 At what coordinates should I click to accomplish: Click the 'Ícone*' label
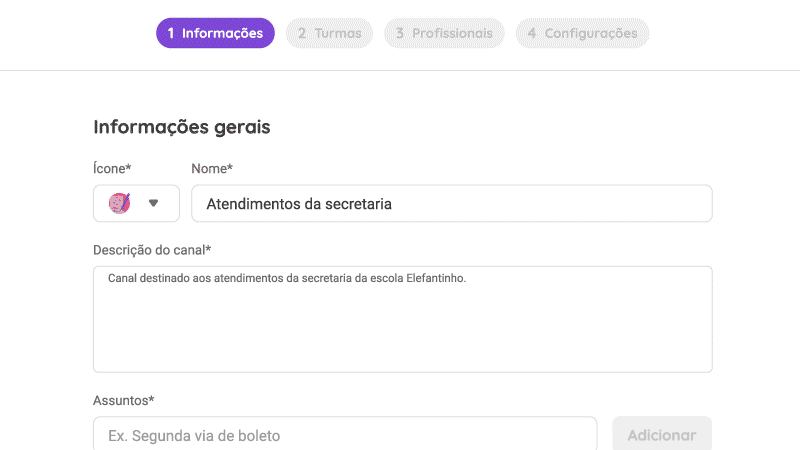(112, 168)
